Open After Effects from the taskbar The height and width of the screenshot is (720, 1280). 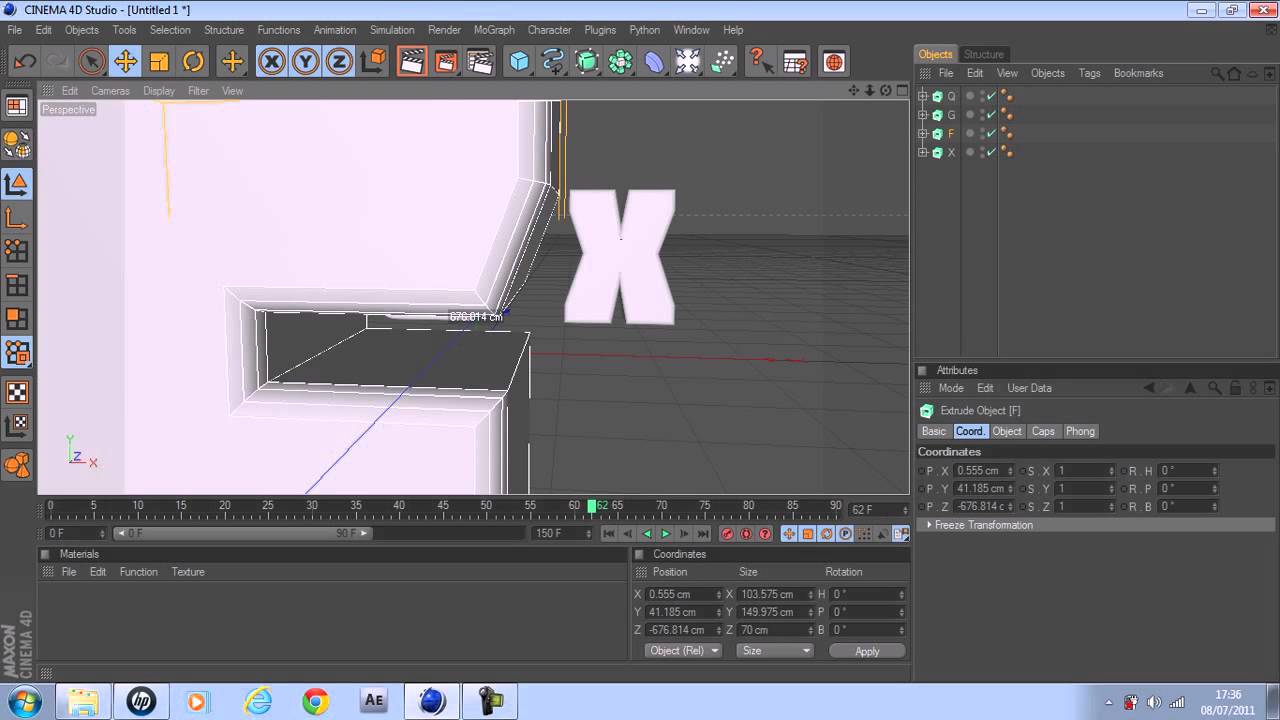point(374,701)
